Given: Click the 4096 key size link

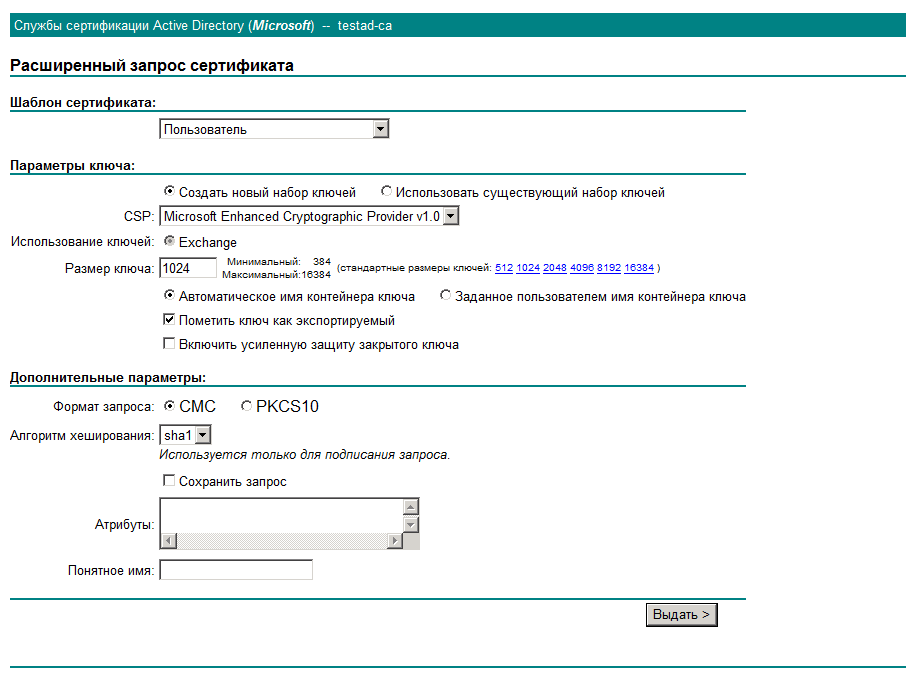Looking at the screenshot, I should pos(582,267).
